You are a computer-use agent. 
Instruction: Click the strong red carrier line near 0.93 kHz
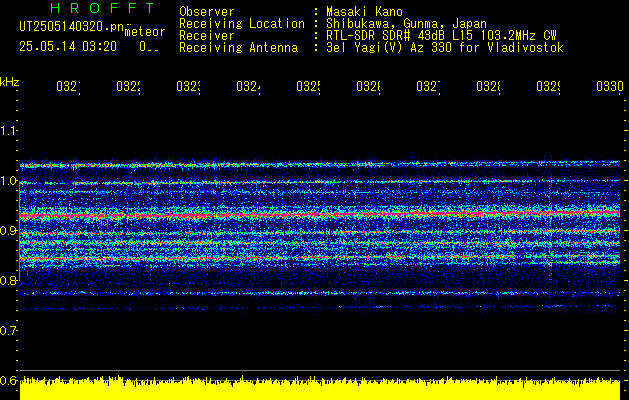(x=320, y=214)
